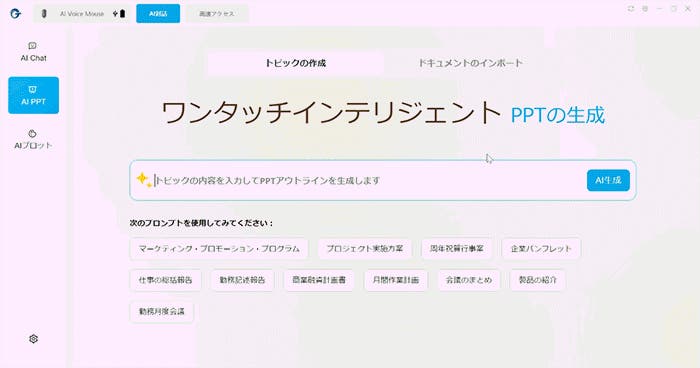700x368 pixels.
Task: Open settings via the gear icon
Action: (x=33, y=339)
